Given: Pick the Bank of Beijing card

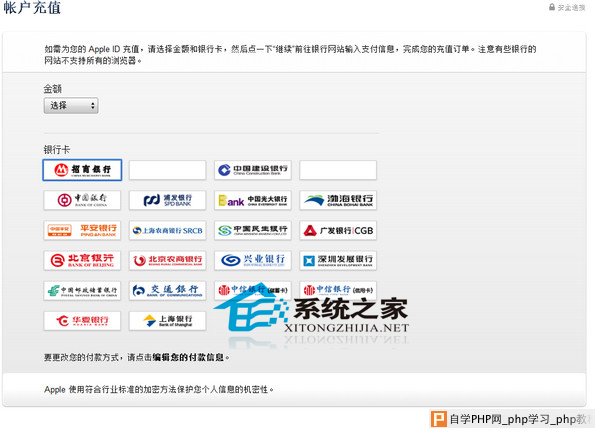Looking at the screenshot, I should point(82,260).
